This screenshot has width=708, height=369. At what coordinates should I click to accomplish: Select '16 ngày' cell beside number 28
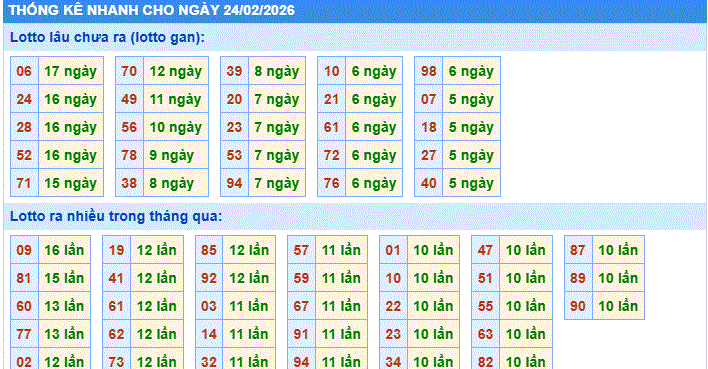click(71, 127)
